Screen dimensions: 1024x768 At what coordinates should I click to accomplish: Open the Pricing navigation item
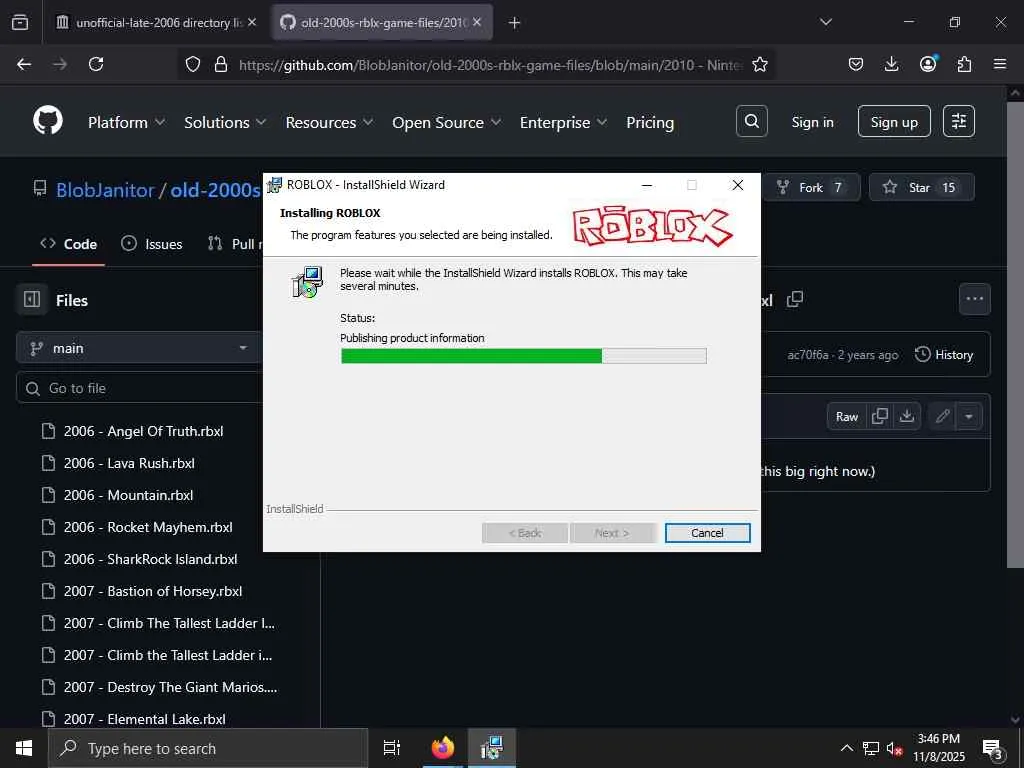pyautogui.click(x=650, y=122)
